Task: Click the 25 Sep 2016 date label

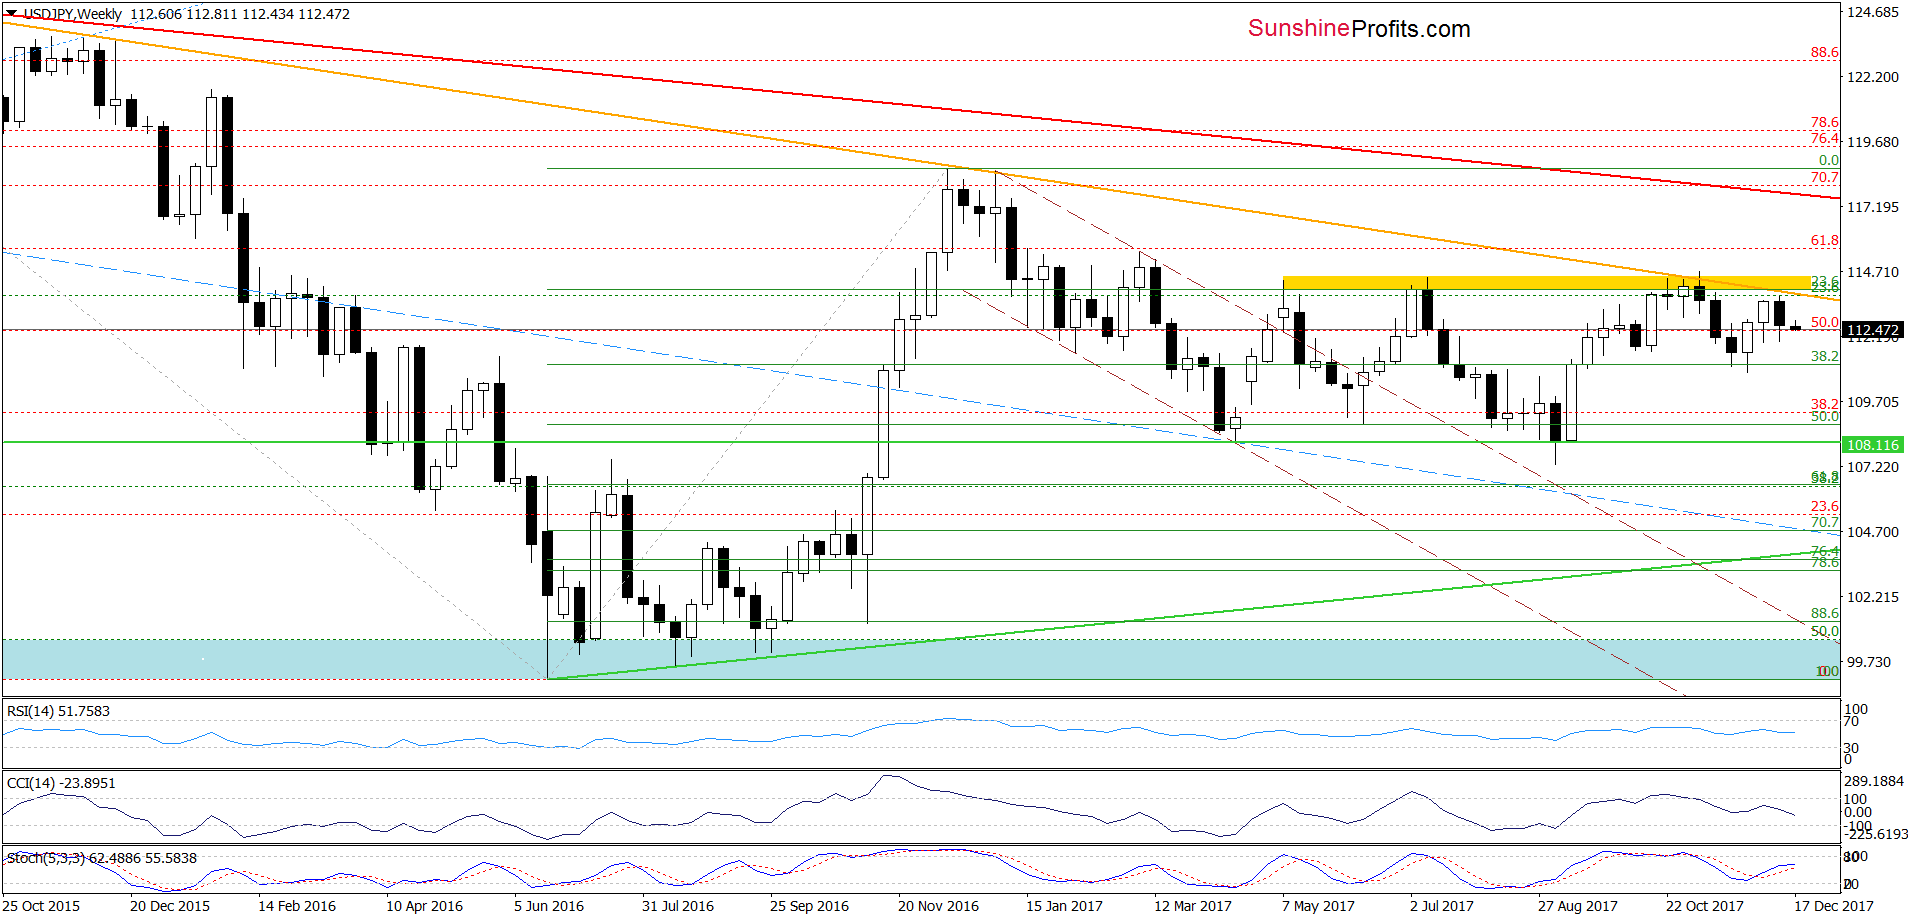Action: [809, 906]
